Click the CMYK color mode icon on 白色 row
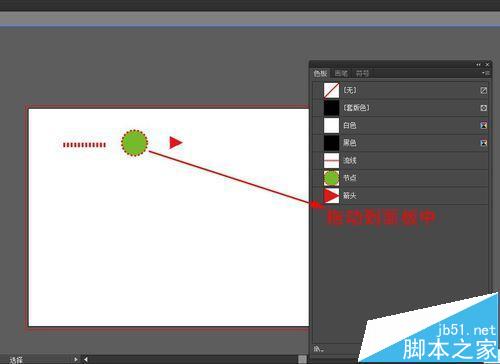 (x=483, y=125)
